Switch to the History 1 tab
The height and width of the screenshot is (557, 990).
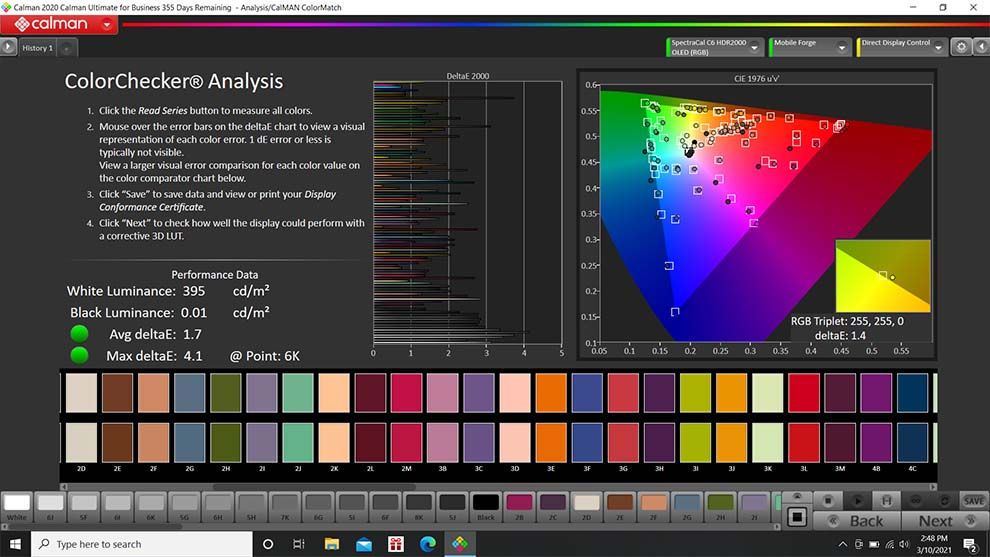point(37,48)
